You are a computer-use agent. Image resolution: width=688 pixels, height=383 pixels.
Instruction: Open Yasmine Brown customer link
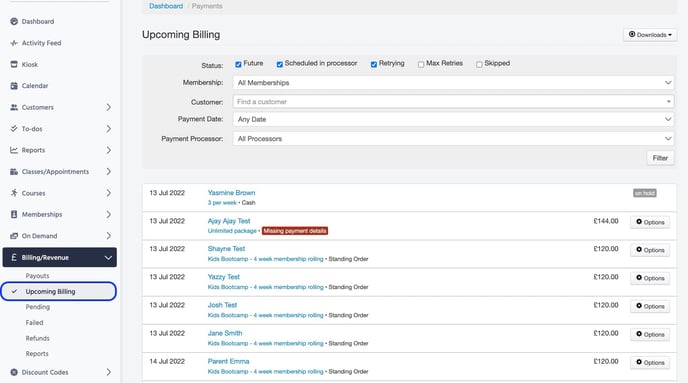pyautogui.click(x=231, y=193)
